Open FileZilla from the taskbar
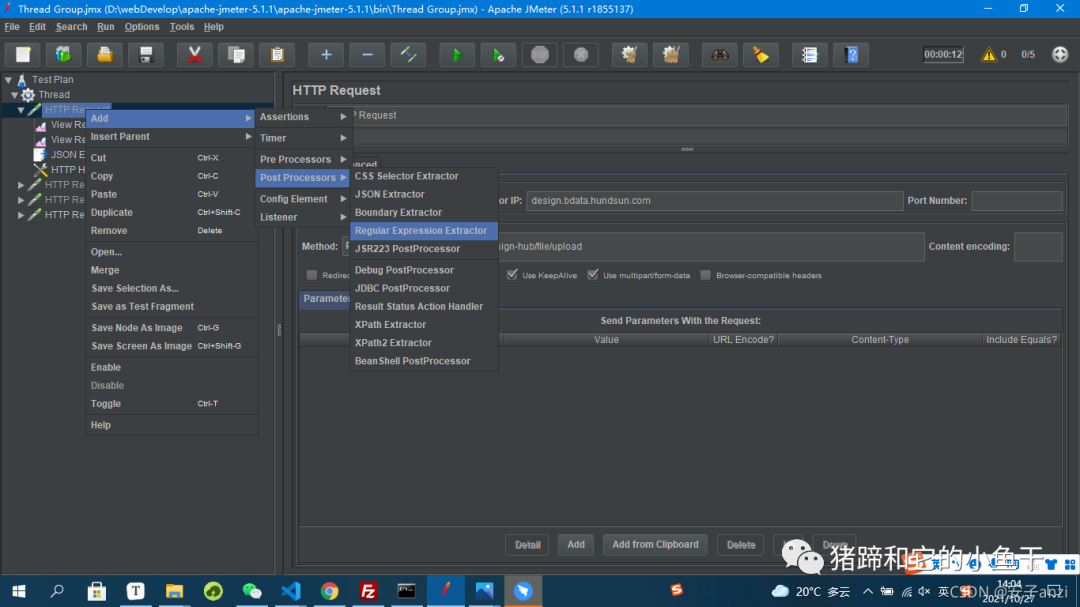 (368, 591)
